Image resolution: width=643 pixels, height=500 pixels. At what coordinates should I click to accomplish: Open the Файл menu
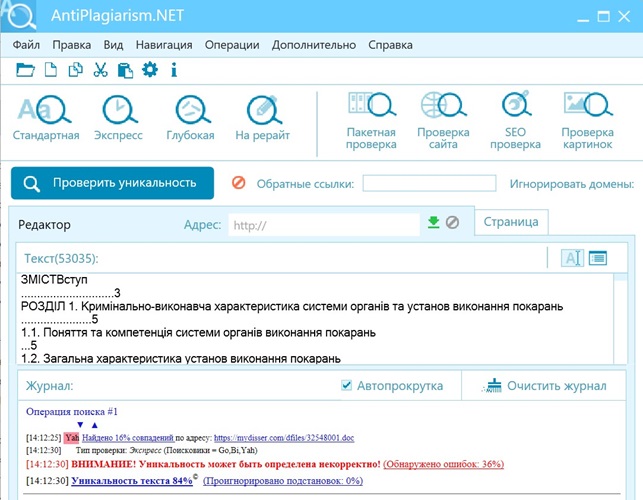tap(26, 45)
